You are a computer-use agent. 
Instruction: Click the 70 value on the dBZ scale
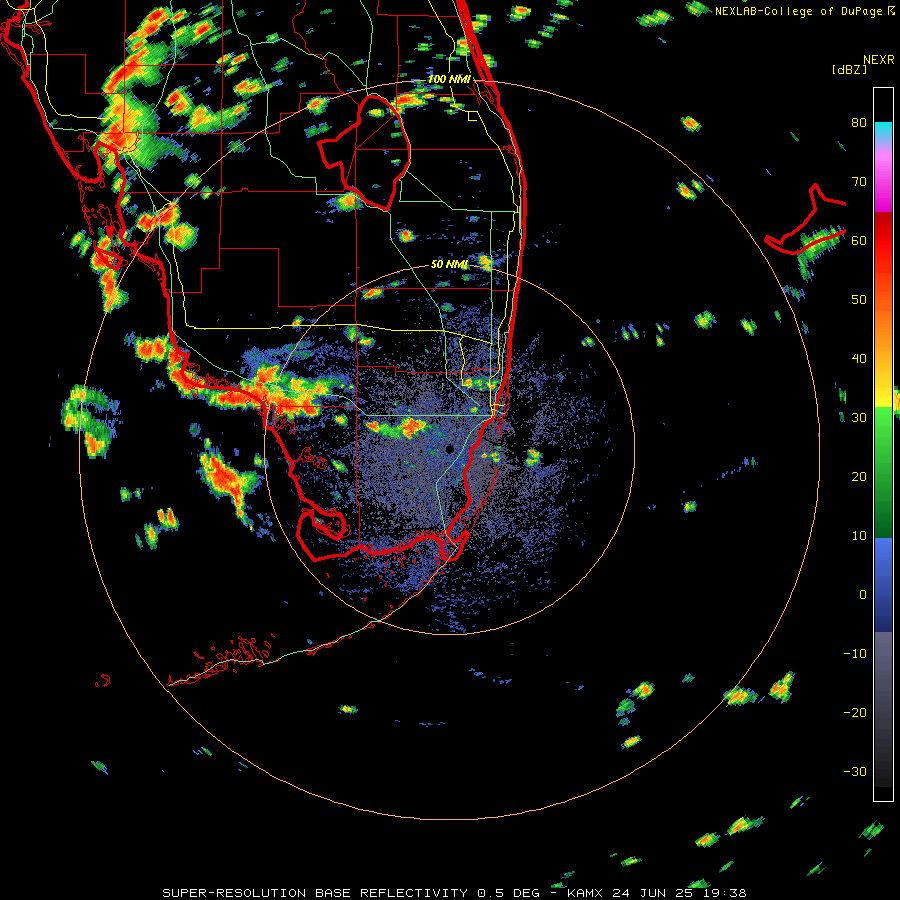pyautogui.click(x=859, y=182)
